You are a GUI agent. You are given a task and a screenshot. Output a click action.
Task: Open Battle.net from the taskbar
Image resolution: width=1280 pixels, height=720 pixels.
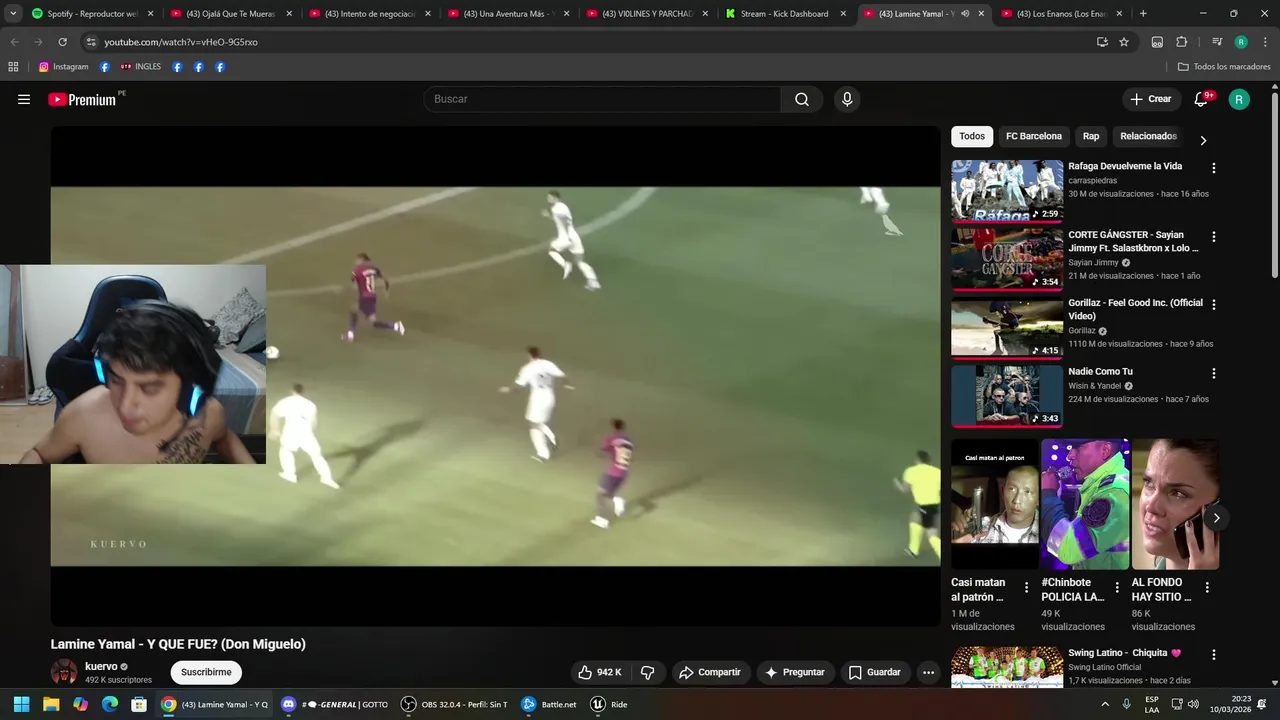pyautogui.click(x=549, y=704)
